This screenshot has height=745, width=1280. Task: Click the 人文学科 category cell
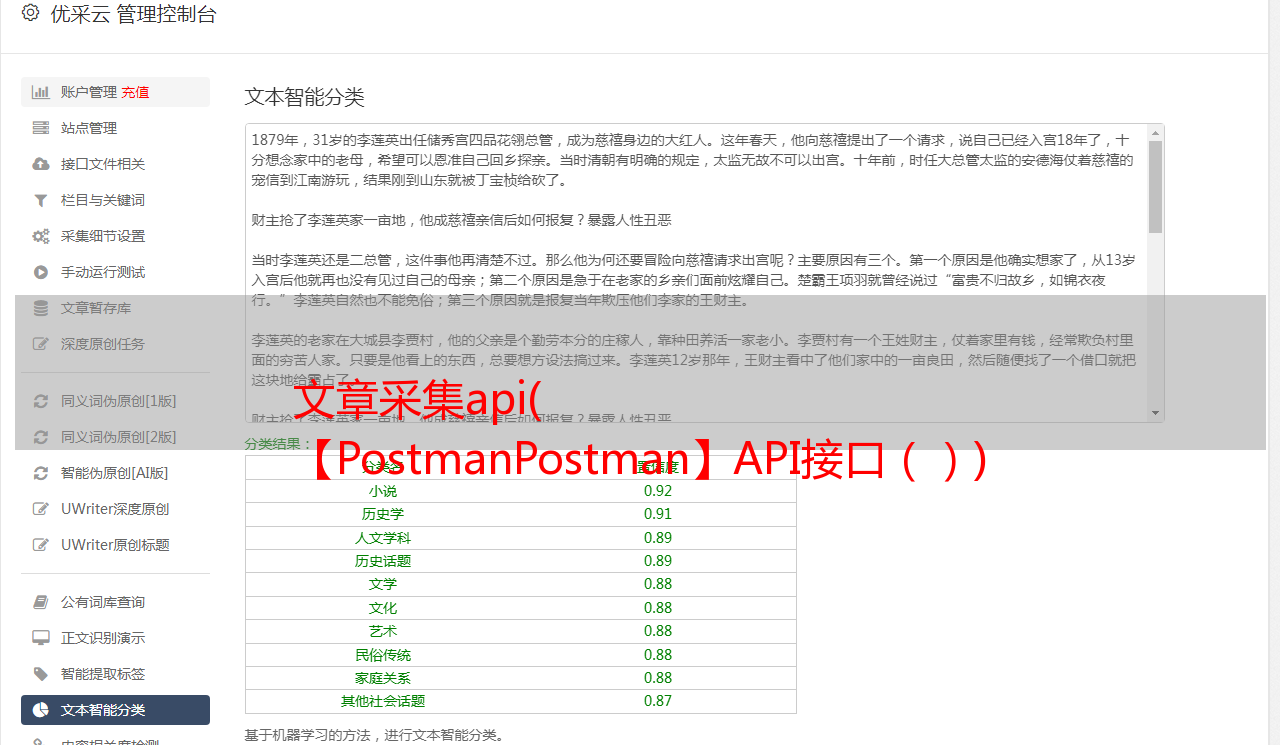coord(383,538)
